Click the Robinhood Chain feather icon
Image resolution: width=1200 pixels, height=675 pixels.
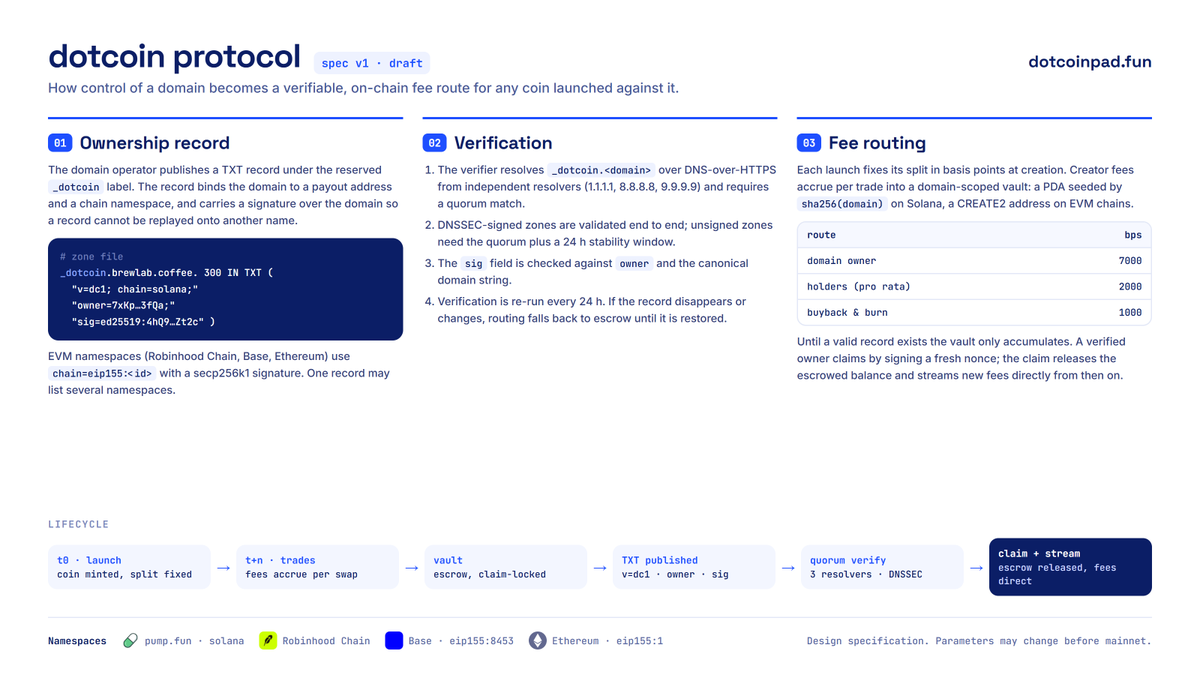point(268,640)
